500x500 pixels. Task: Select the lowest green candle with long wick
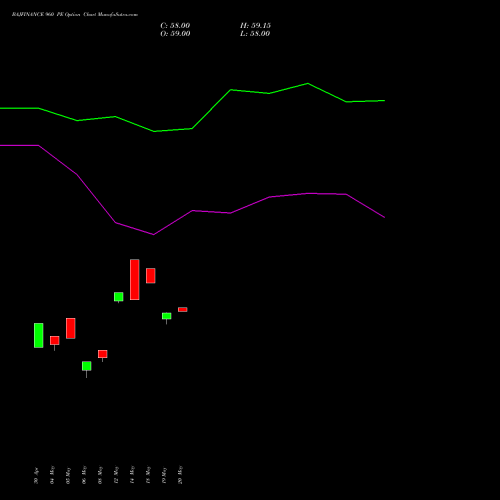coord(87,366)
